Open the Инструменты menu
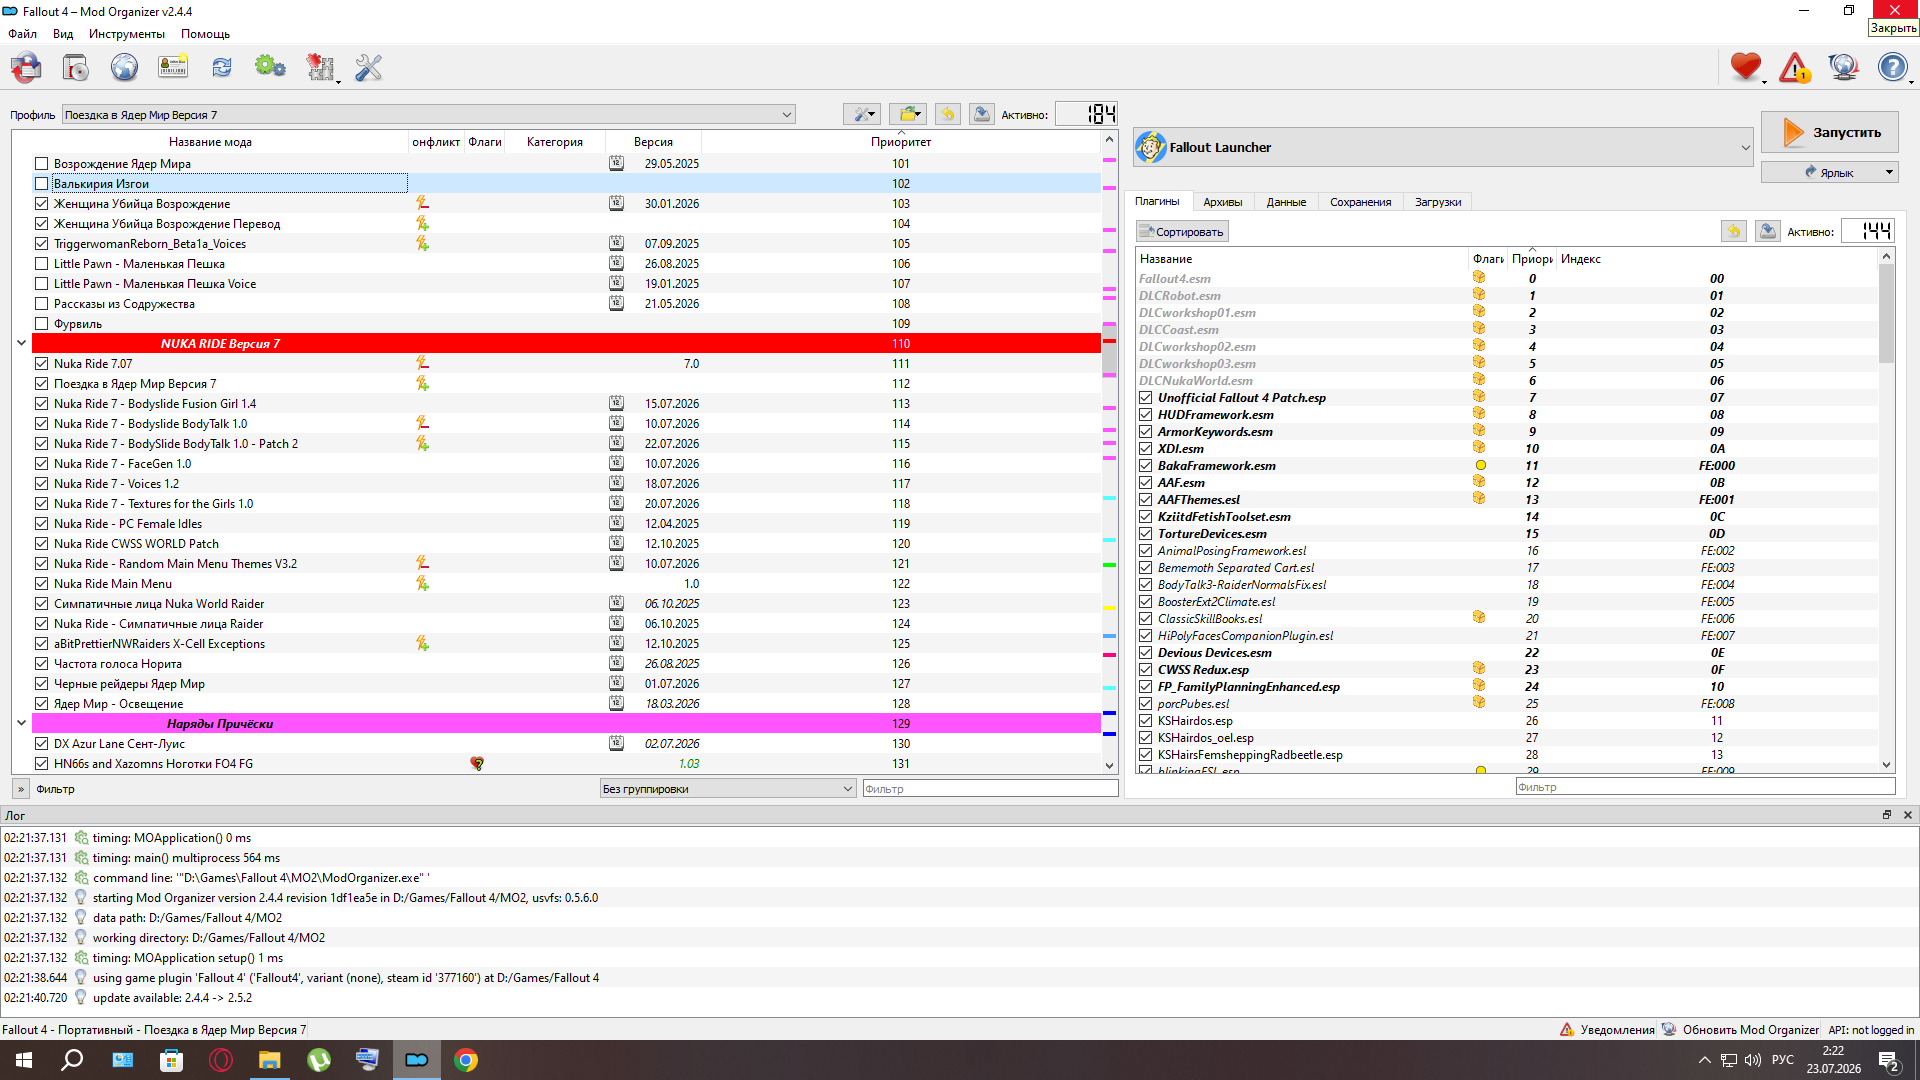Viewport: 1920px width, 1080px height. (x=127, y=34)
